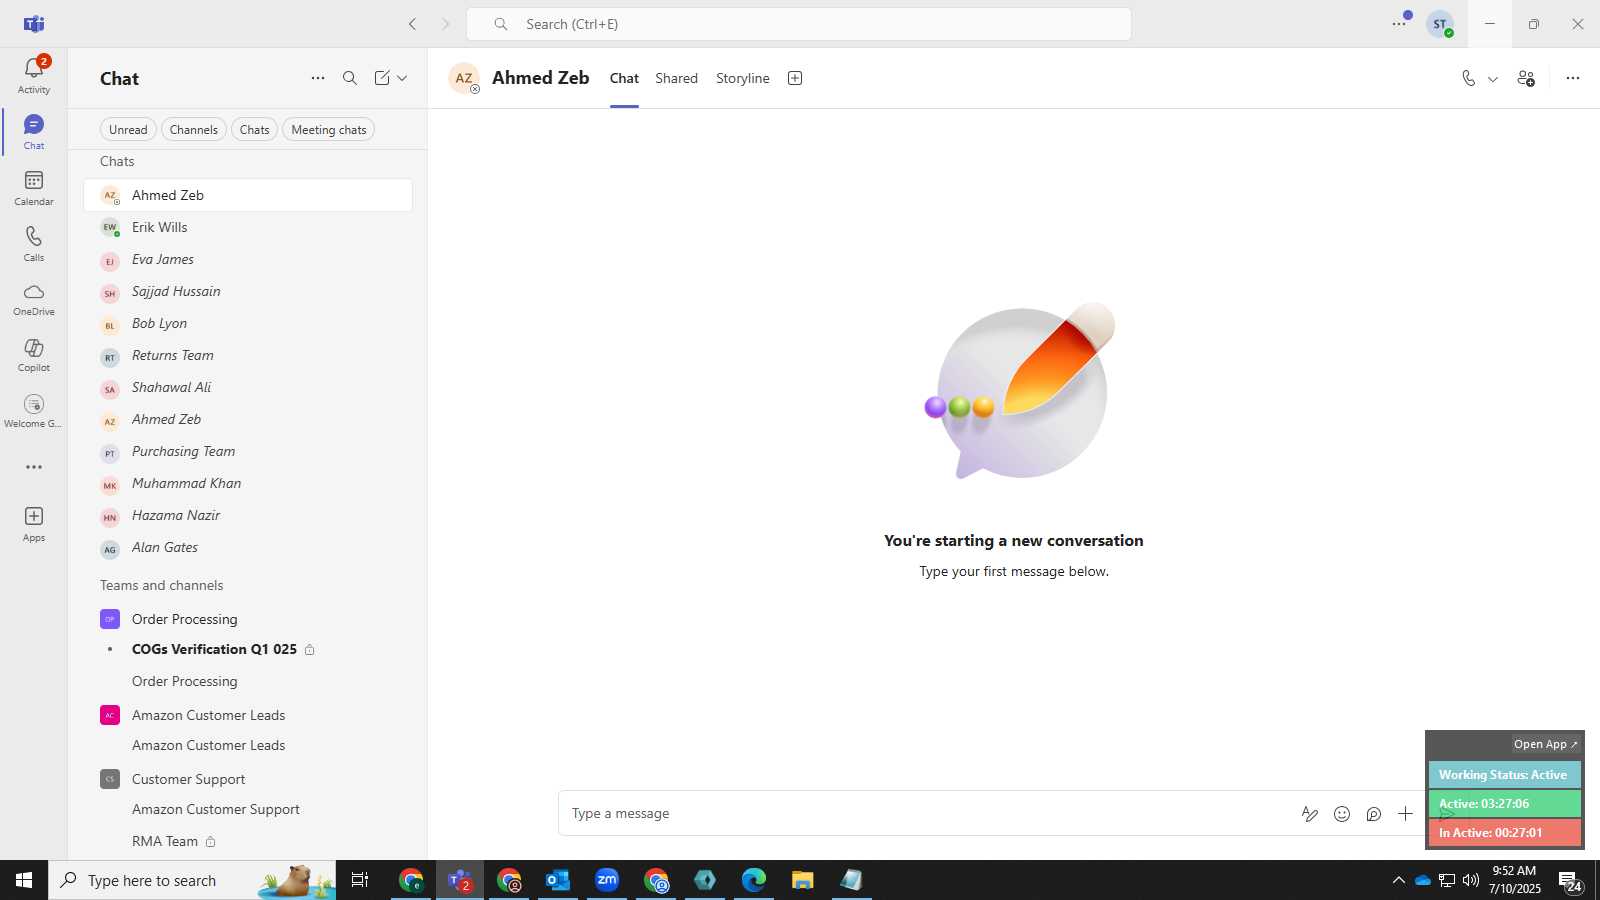Click the Search (Ctrl+E) box
Screen dimensions: 1600x900
click(799, 24)
